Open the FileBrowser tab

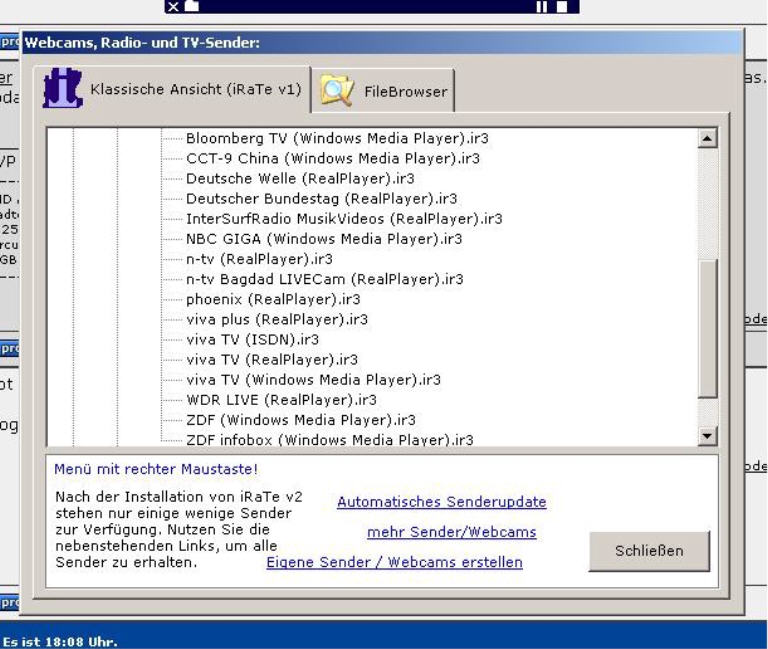click(x=383, y=91)
